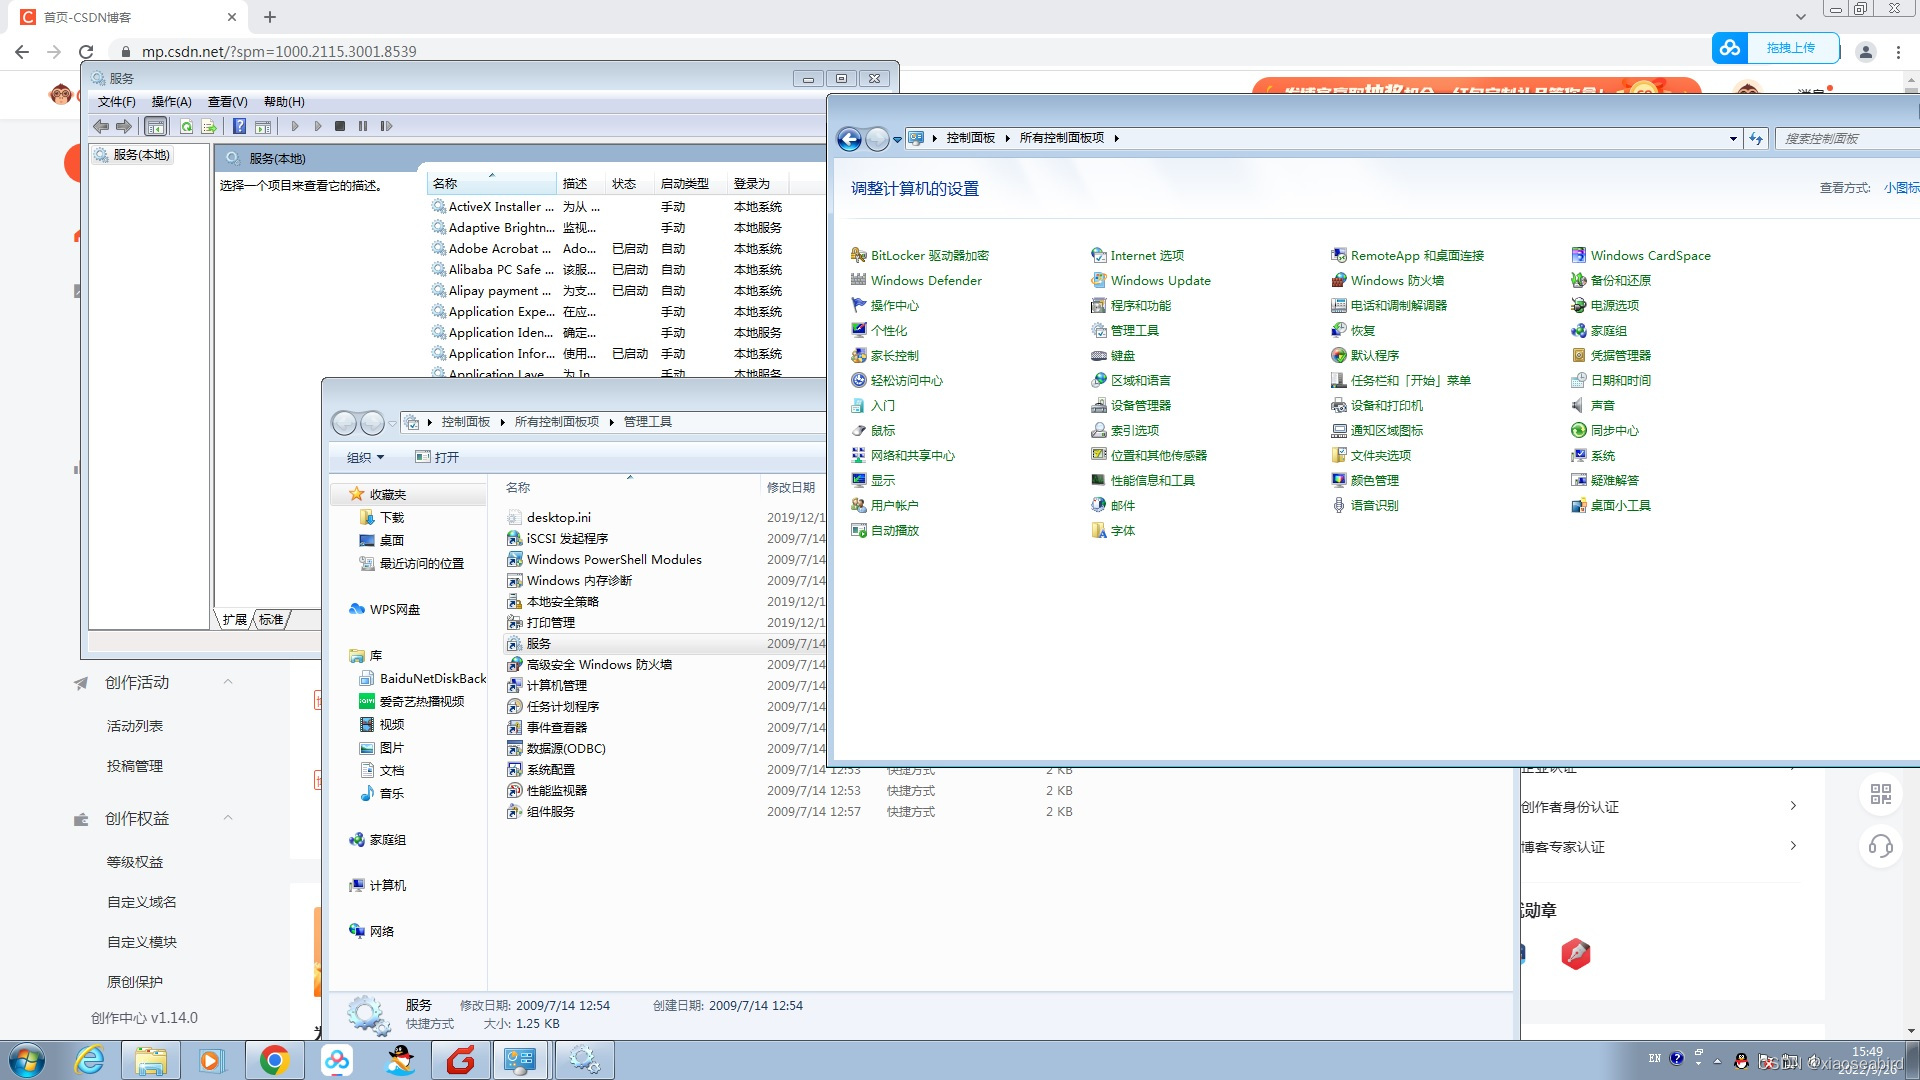Switch to the 标准 tab in Services

tap(271, 620)
